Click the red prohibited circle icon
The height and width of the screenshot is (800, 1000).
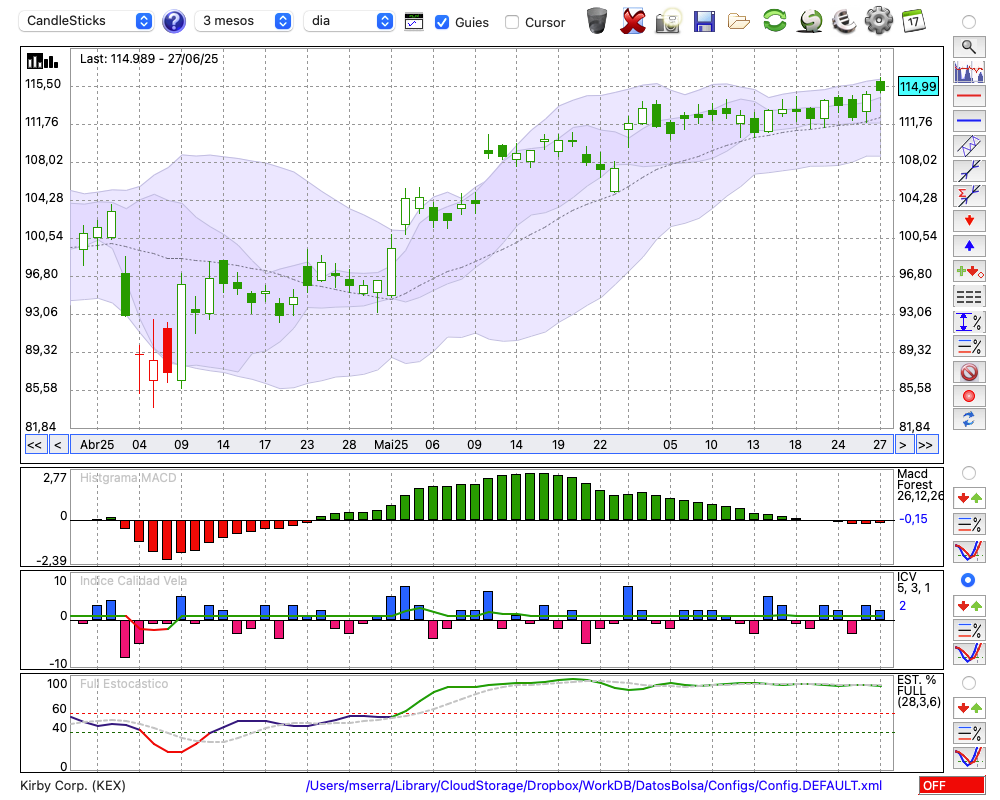(969, 372)
